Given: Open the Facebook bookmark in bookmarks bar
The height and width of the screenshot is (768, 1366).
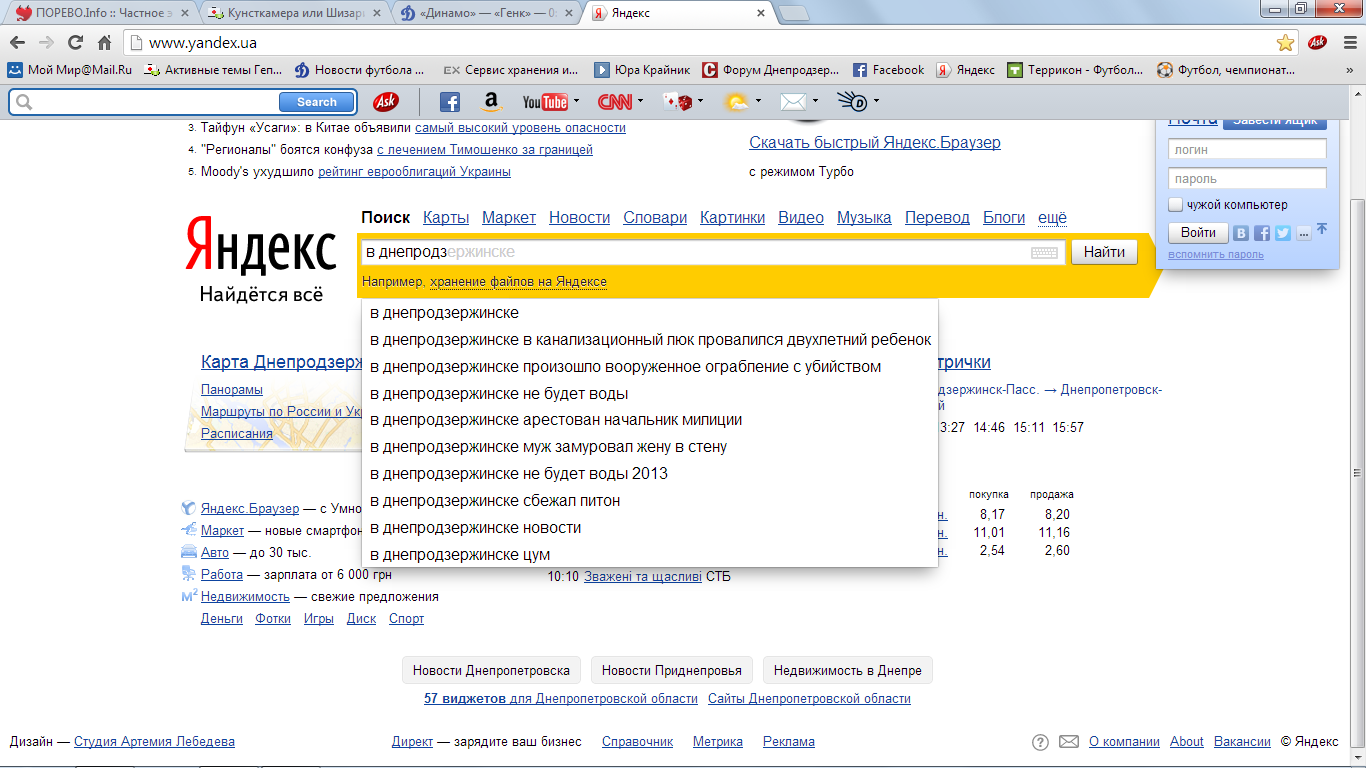Looking at the screenshot, I should (888, 70).
